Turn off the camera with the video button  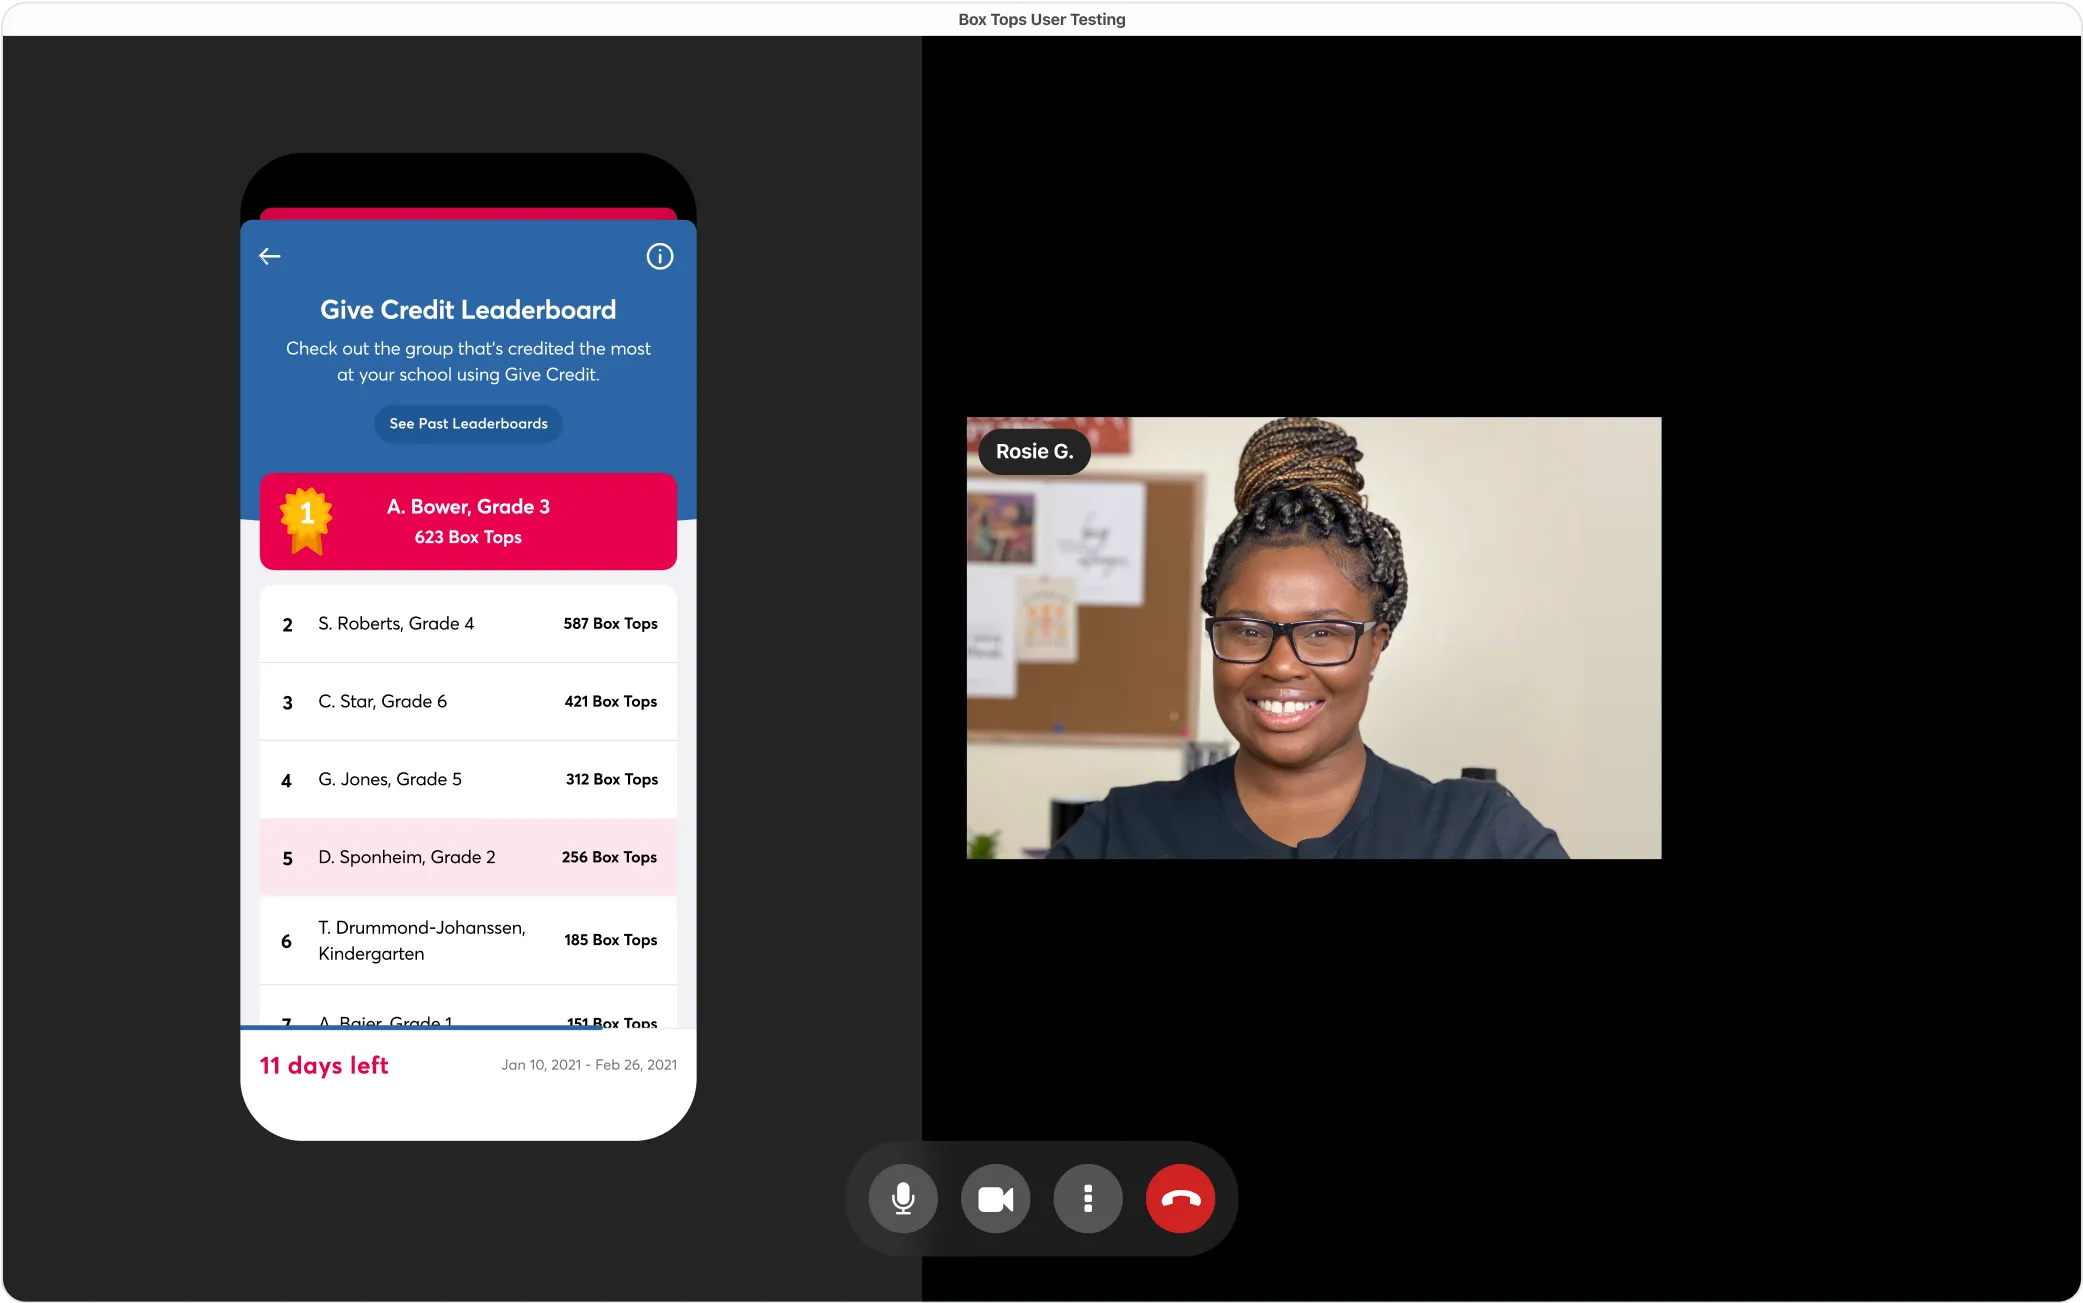[x=995, y=1198]
